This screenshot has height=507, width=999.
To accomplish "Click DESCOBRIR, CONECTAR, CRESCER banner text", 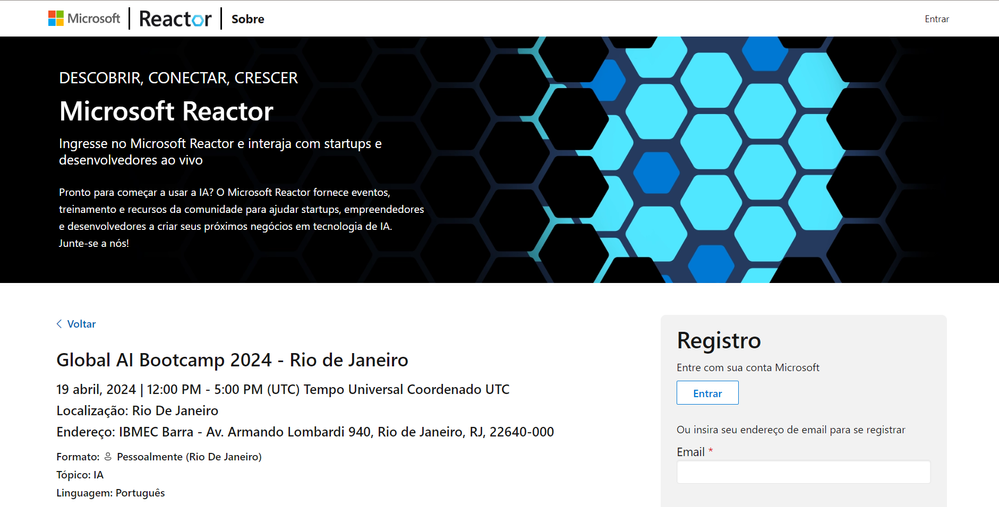I will click(x=178, y=78).
